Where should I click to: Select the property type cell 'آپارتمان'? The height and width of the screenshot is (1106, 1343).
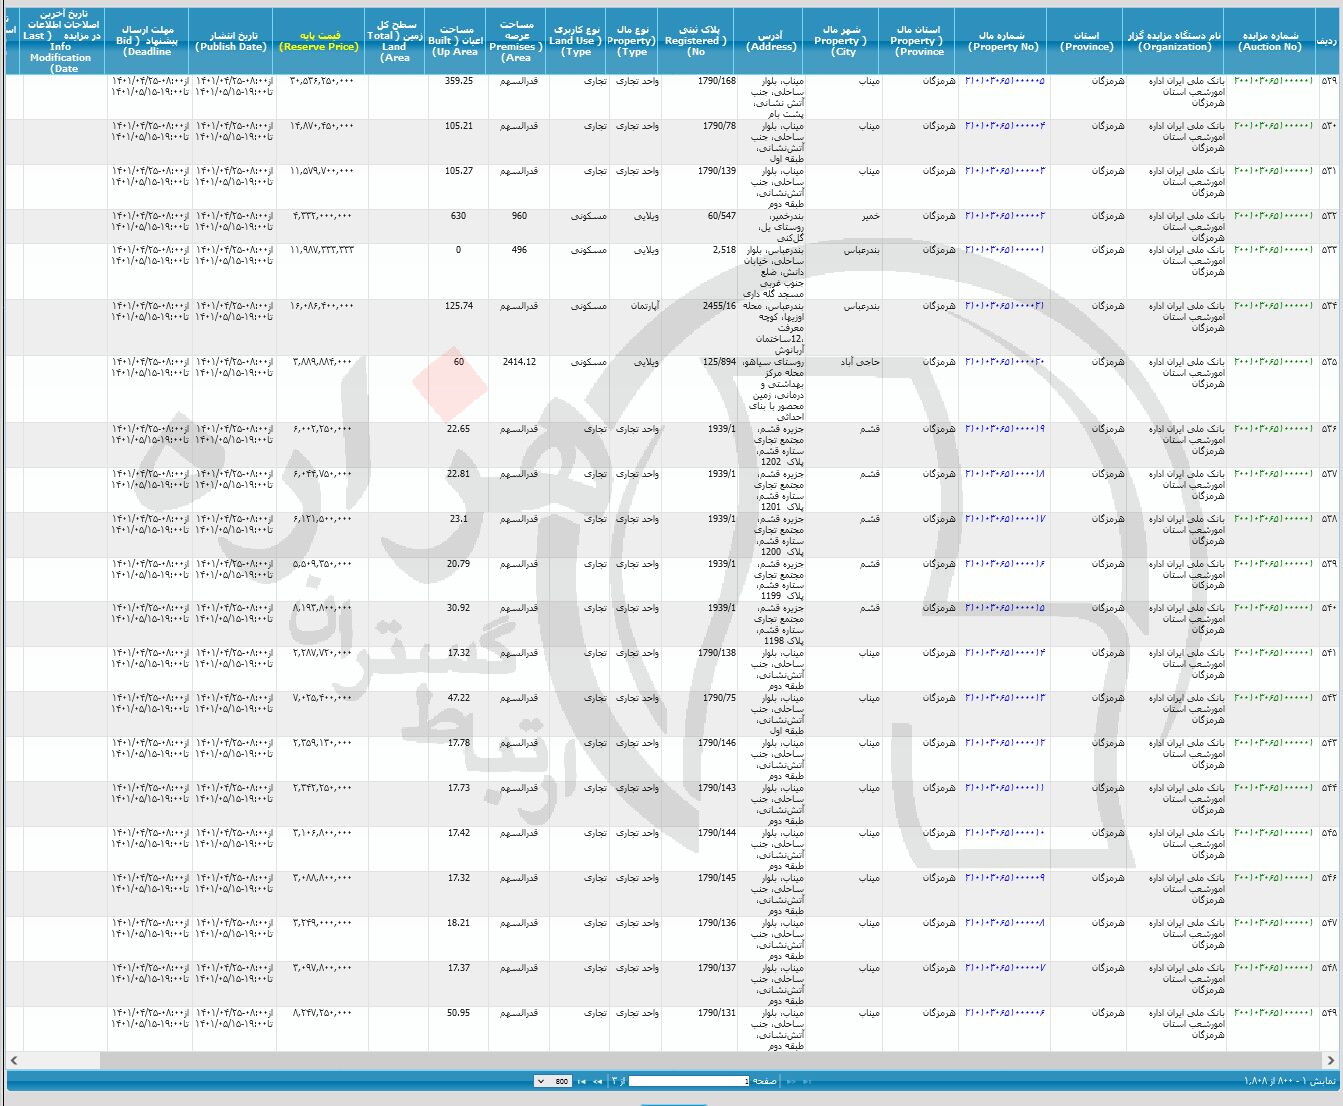[645, 306]
